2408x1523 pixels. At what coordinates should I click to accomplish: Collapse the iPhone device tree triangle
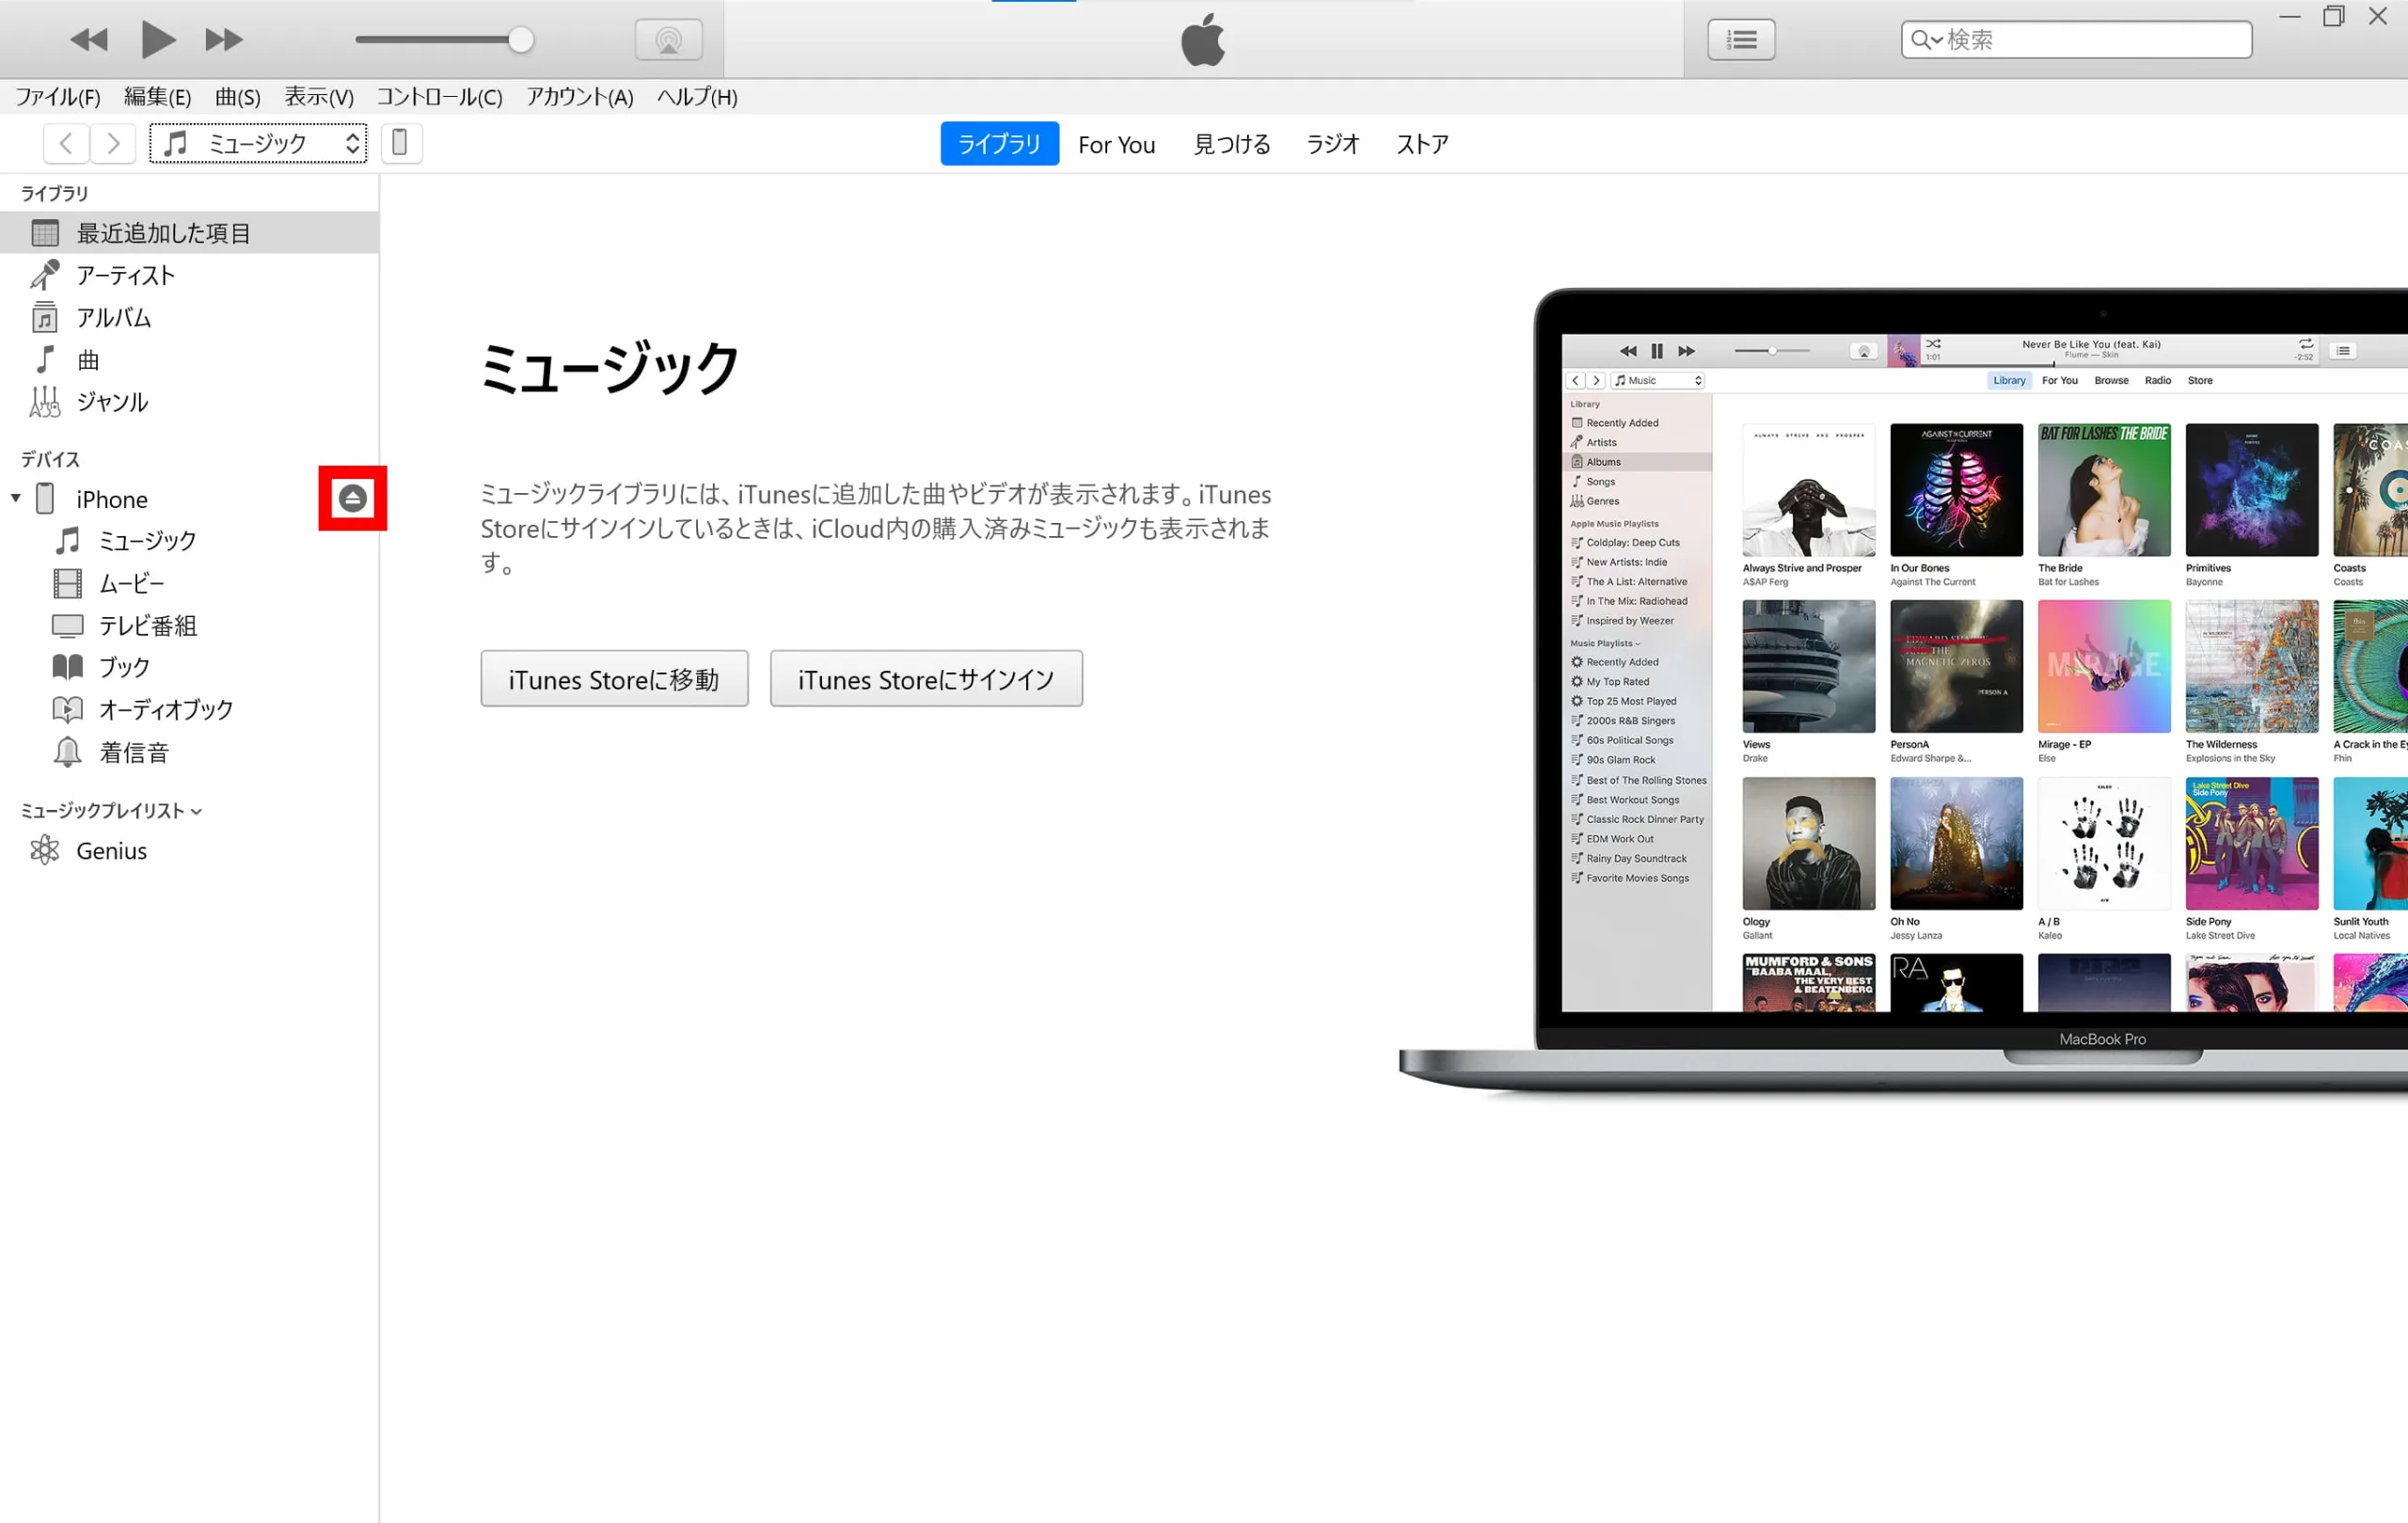(16, 498)
